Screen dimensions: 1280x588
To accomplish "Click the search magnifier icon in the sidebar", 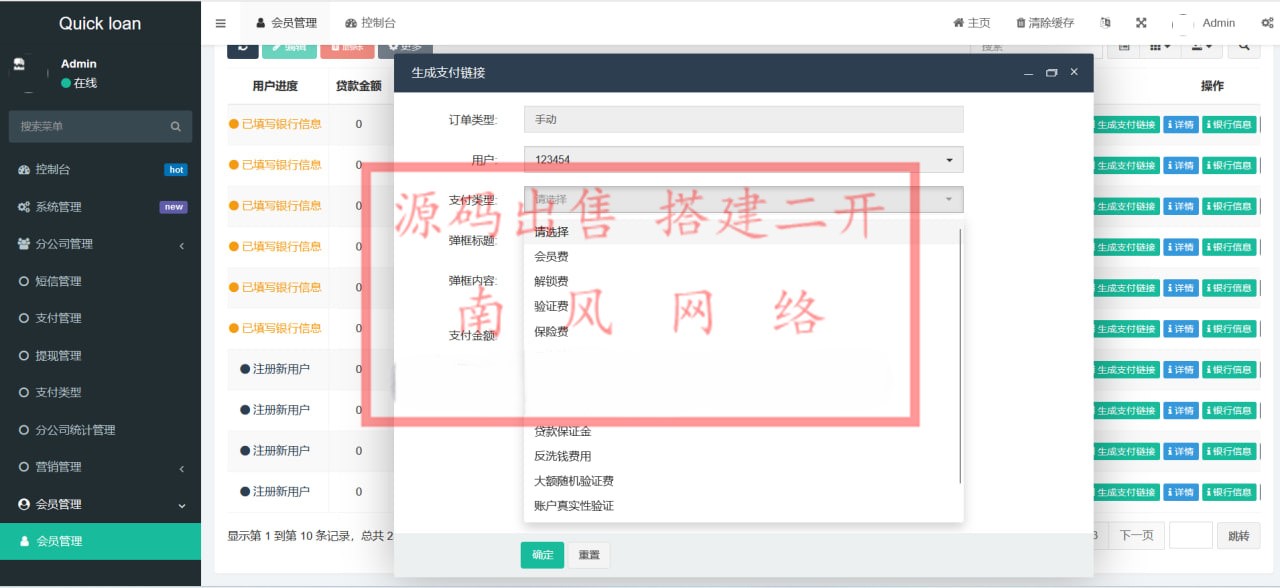I will point(175,126).
